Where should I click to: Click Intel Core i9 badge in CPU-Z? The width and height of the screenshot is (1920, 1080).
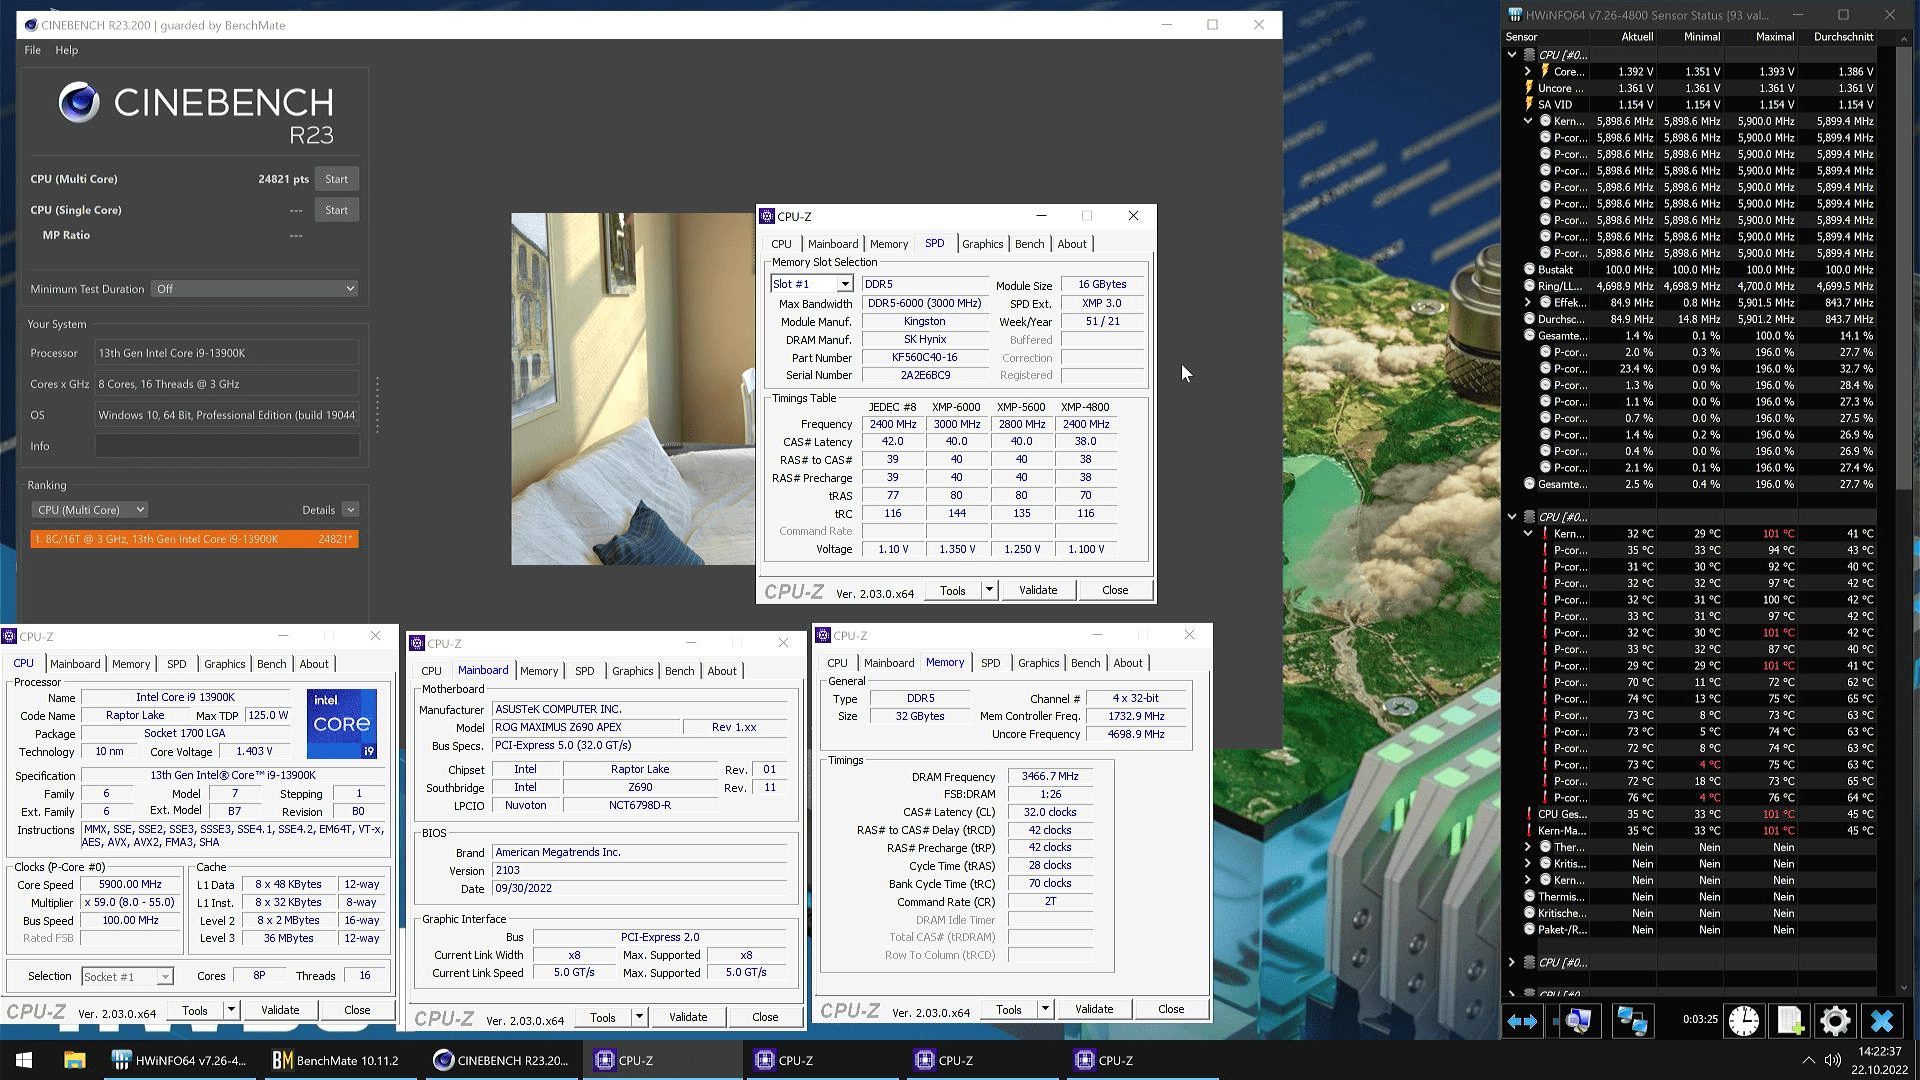point(342,723)
